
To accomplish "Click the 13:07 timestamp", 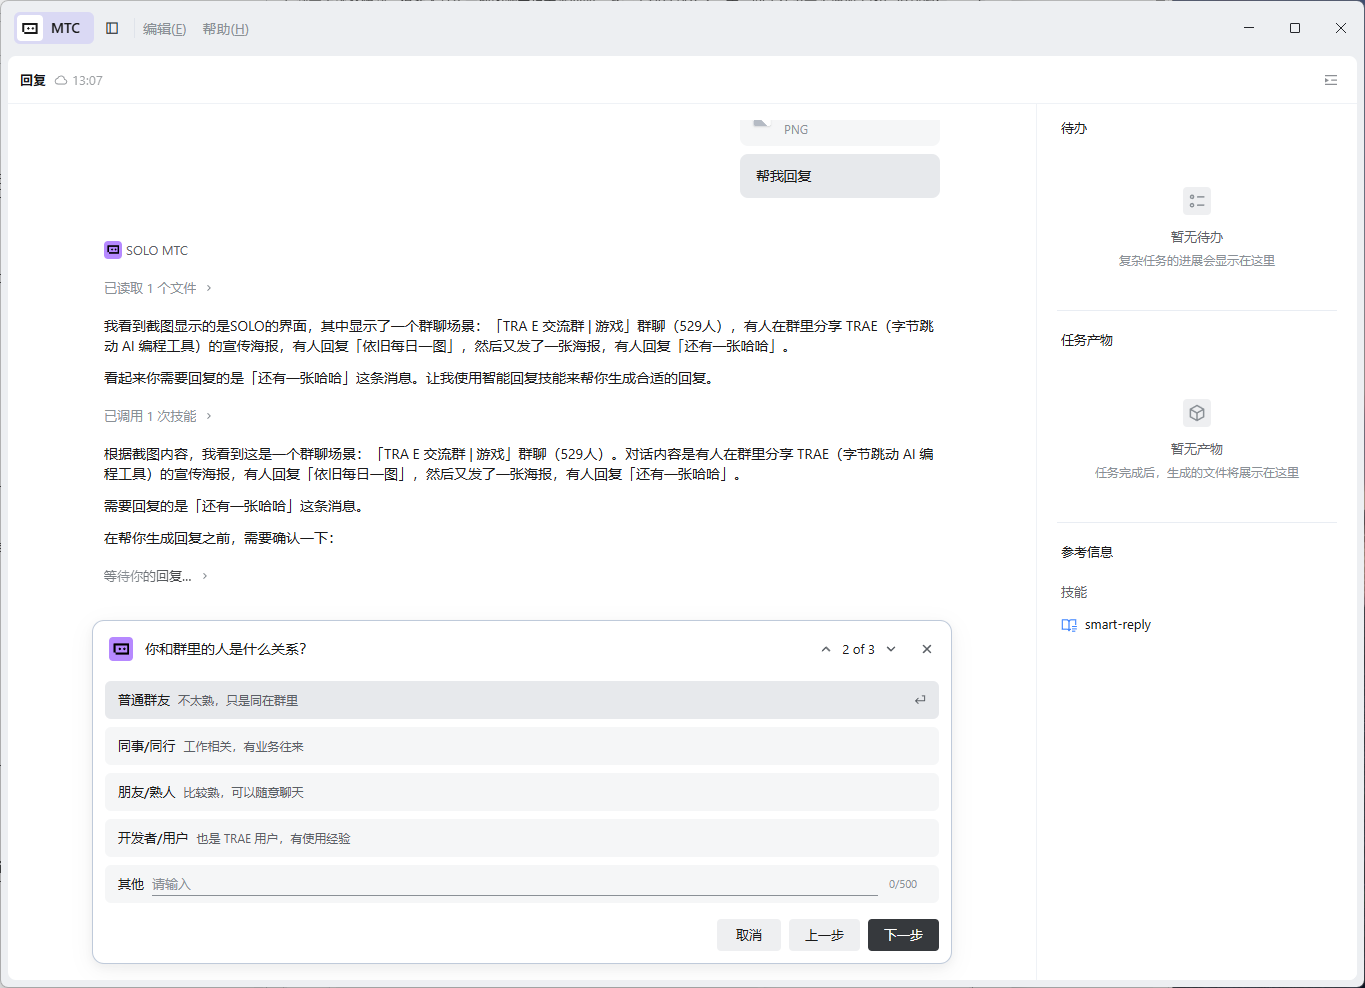I will pos(87,80).
